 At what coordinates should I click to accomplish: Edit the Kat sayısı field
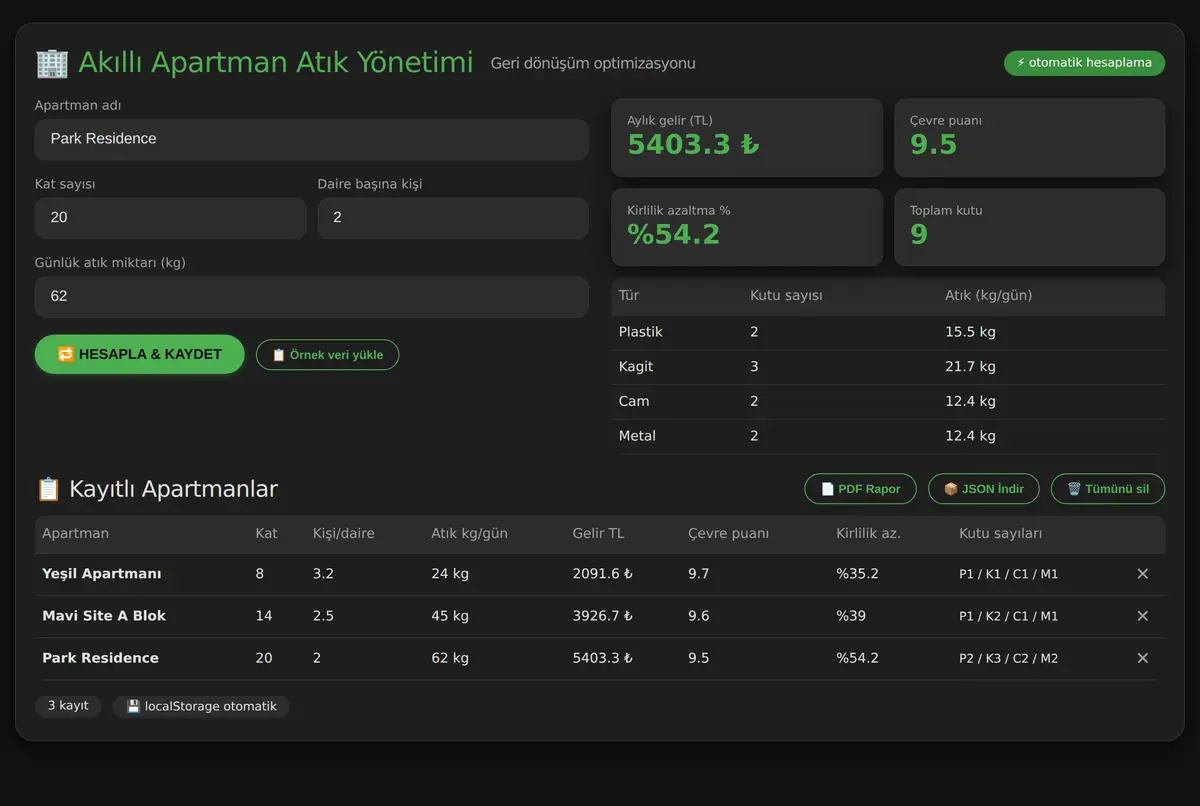[x=170, y=218]
